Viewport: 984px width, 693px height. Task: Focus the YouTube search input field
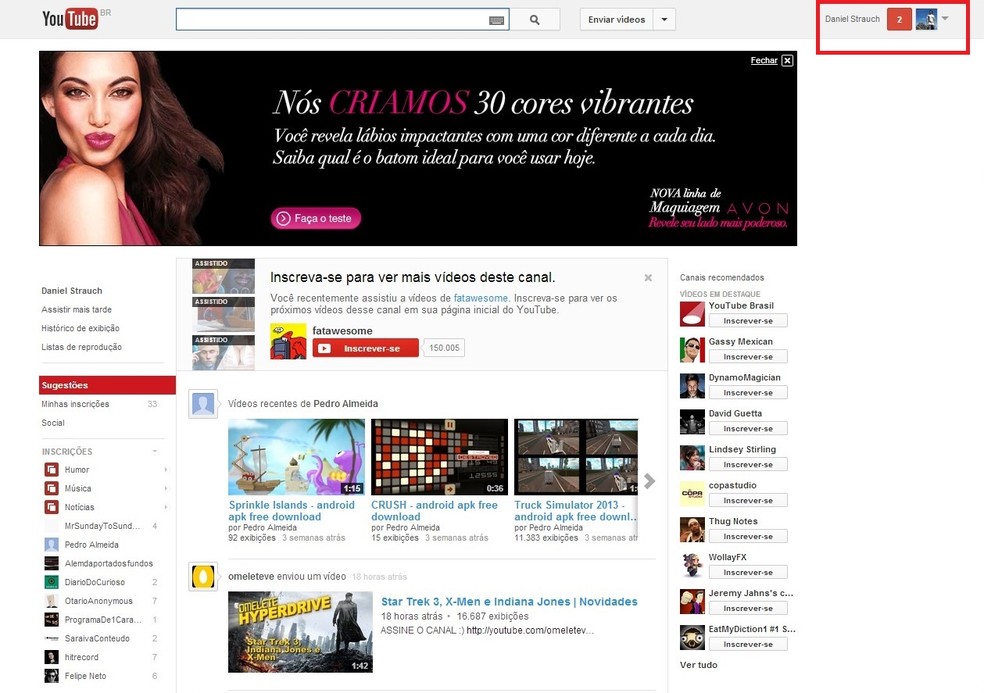tap(330, 20)
